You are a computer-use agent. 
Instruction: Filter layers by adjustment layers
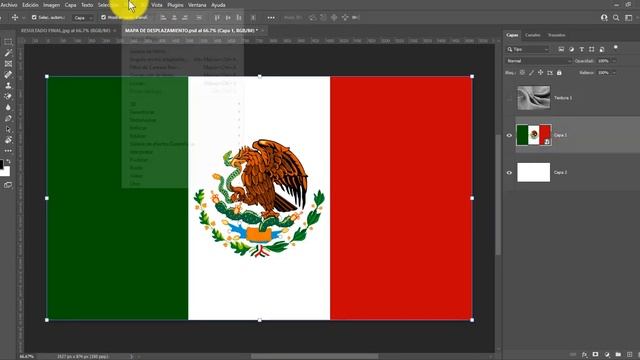pos(571,49)
